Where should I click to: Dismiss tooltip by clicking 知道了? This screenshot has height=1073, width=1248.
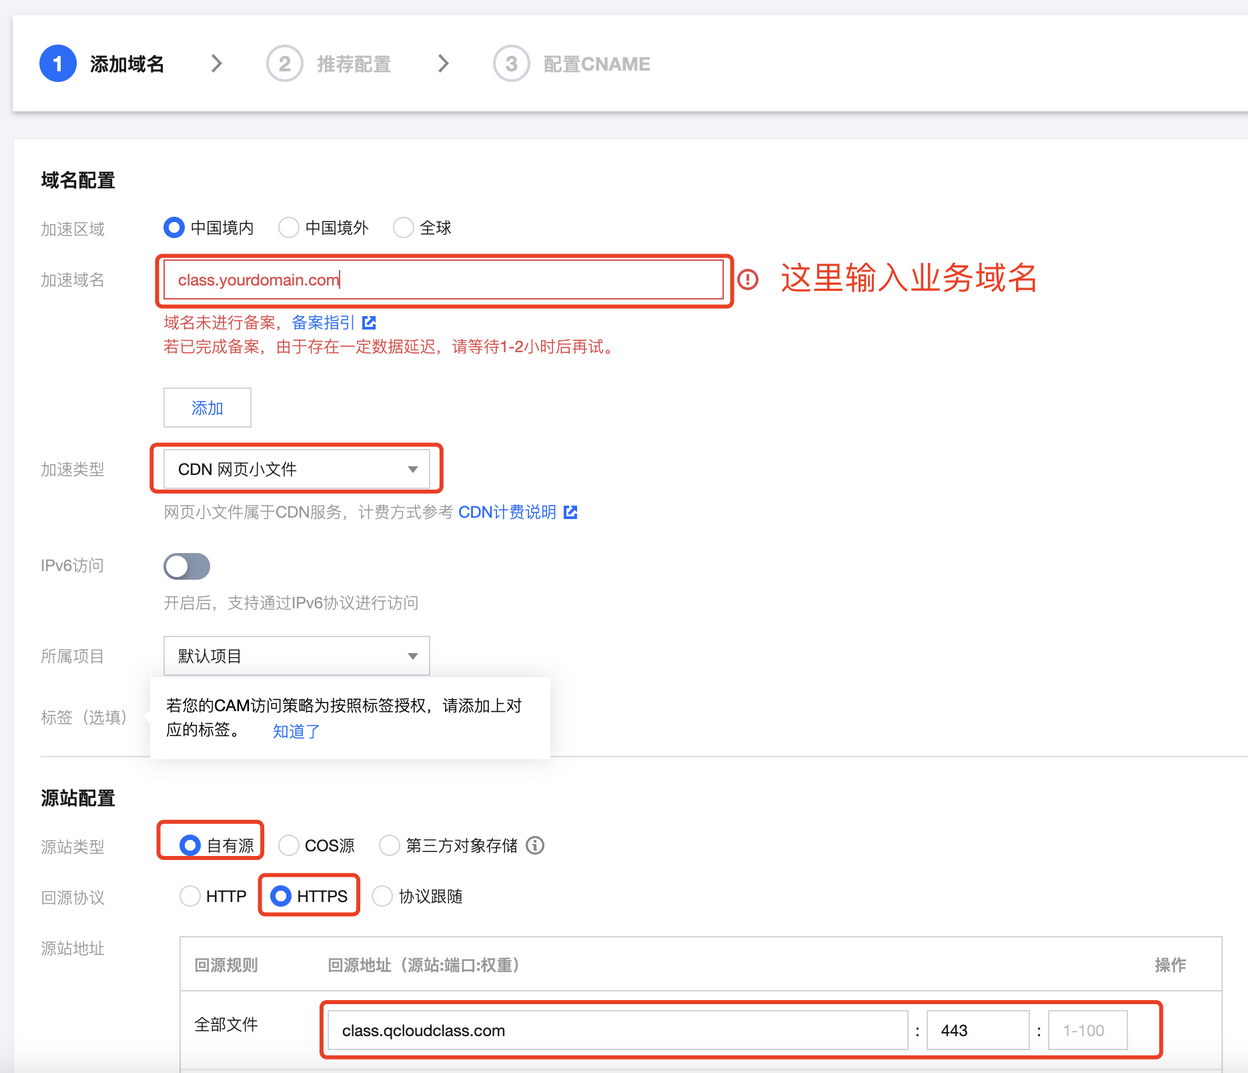click(296, 731)
